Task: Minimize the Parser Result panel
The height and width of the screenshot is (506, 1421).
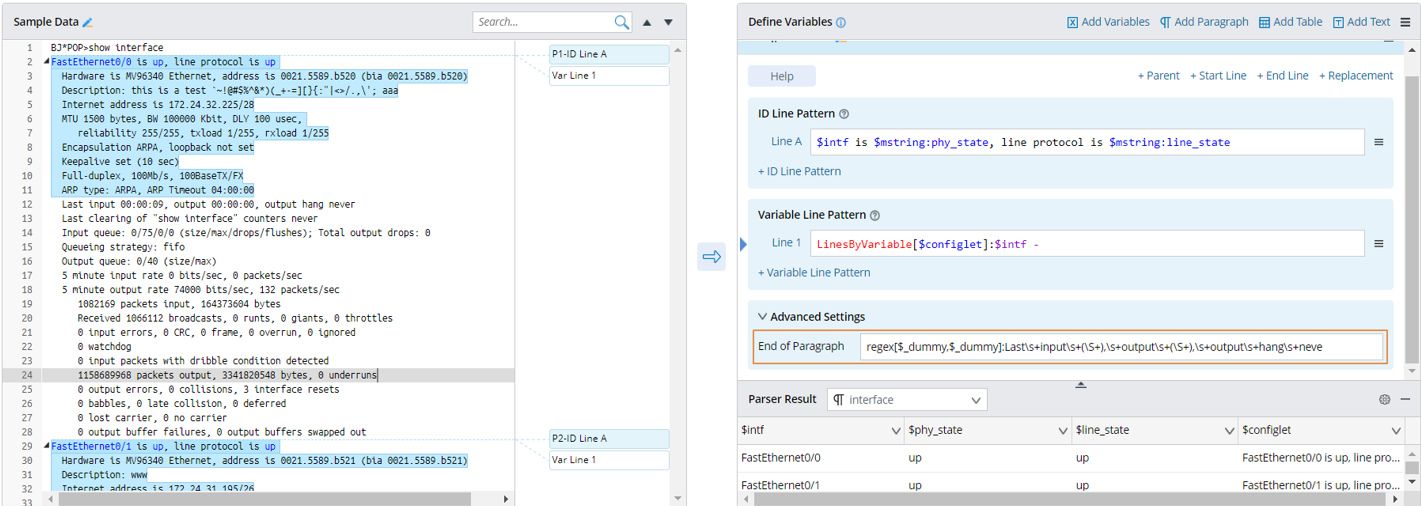Action: tap(1405, 399)
